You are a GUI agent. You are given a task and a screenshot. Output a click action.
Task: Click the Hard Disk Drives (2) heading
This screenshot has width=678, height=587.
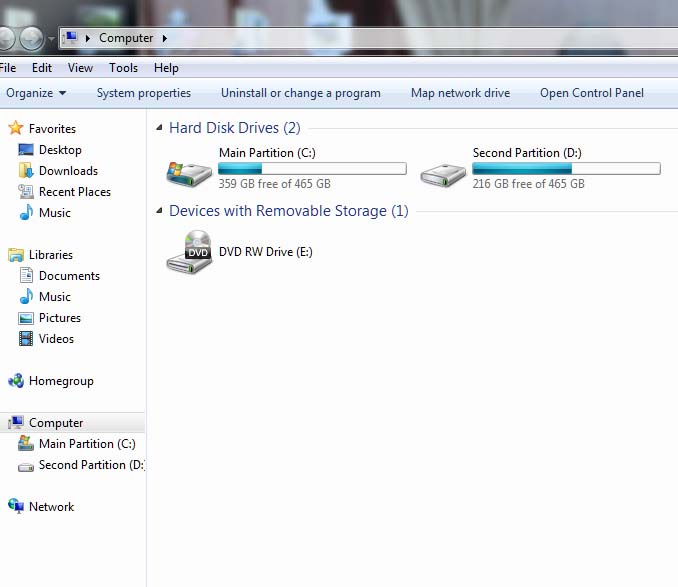[x=234, y=128]
